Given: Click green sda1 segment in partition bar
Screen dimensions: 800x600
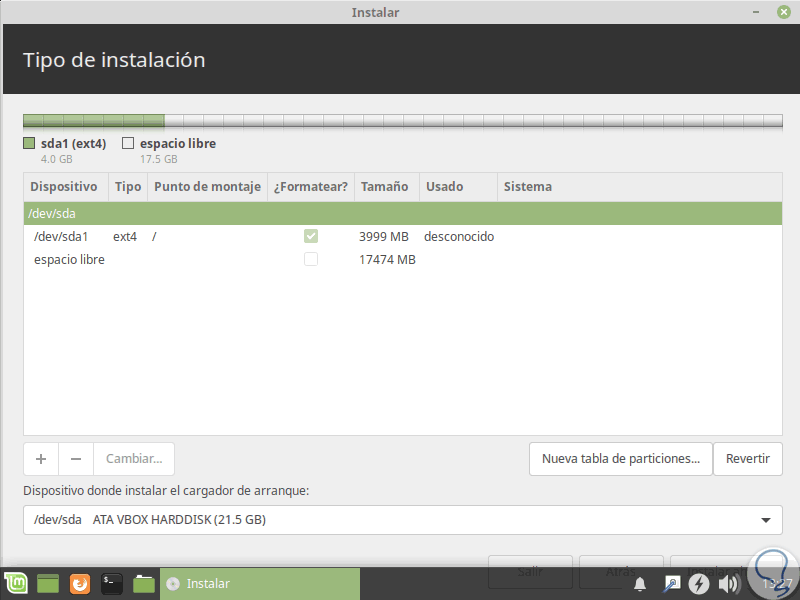Looking at the screenshot, I should coord(94,121).
